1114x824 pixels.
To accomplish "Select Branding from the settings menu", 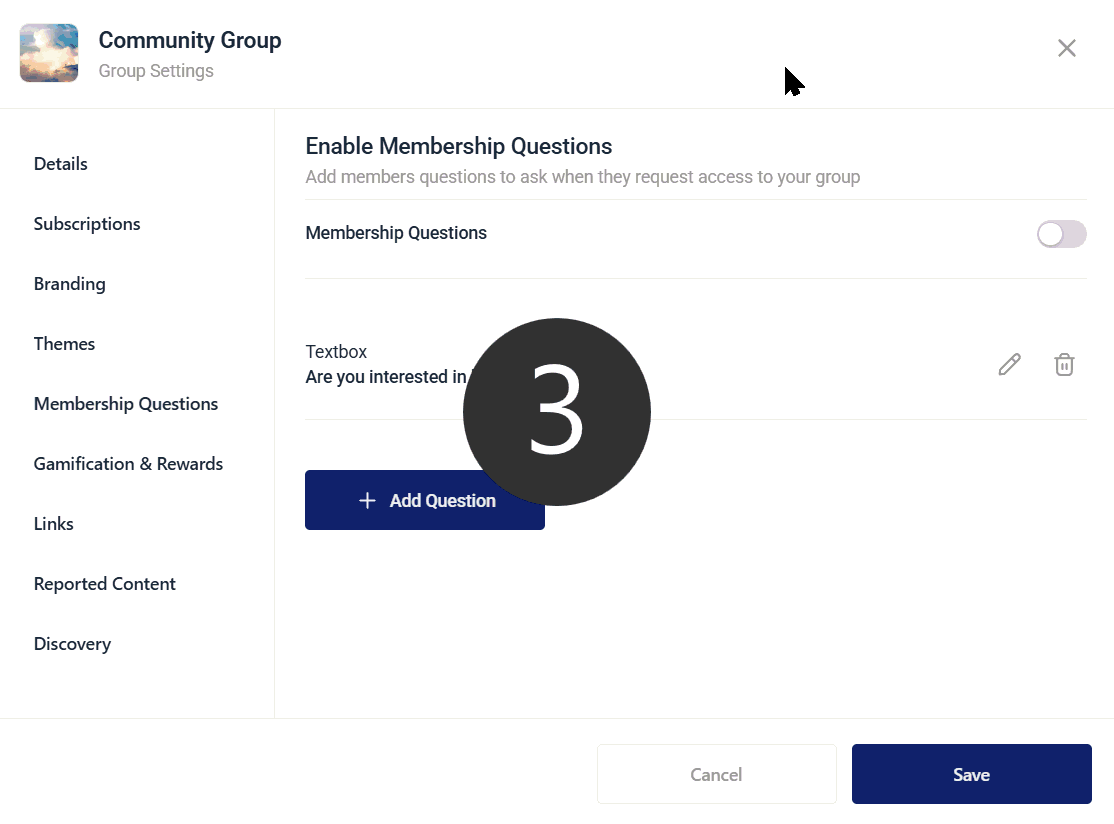I will 70,284.
